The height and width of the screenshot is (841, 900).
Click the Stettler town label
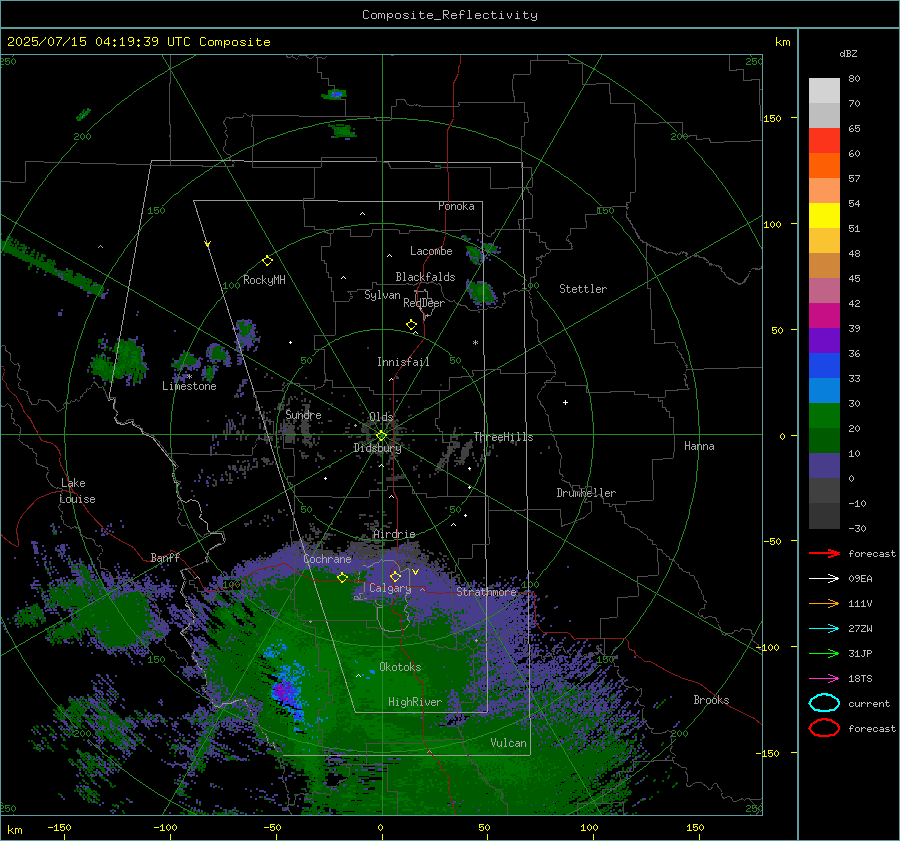[x=583, y=289]
